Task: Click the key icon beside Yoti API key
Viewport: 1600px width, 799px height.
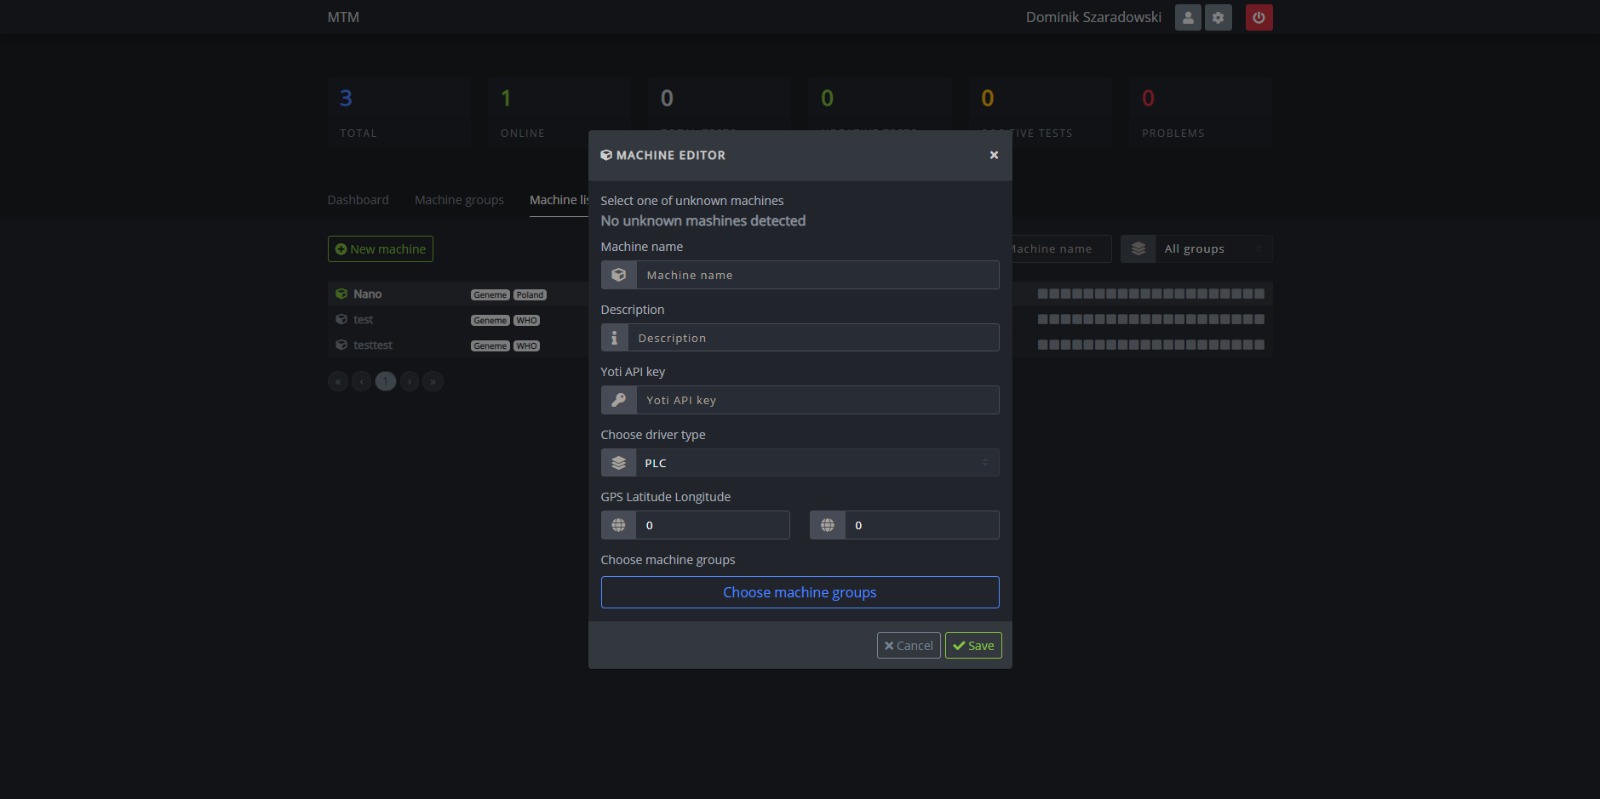Action: [x=619, y=400]
